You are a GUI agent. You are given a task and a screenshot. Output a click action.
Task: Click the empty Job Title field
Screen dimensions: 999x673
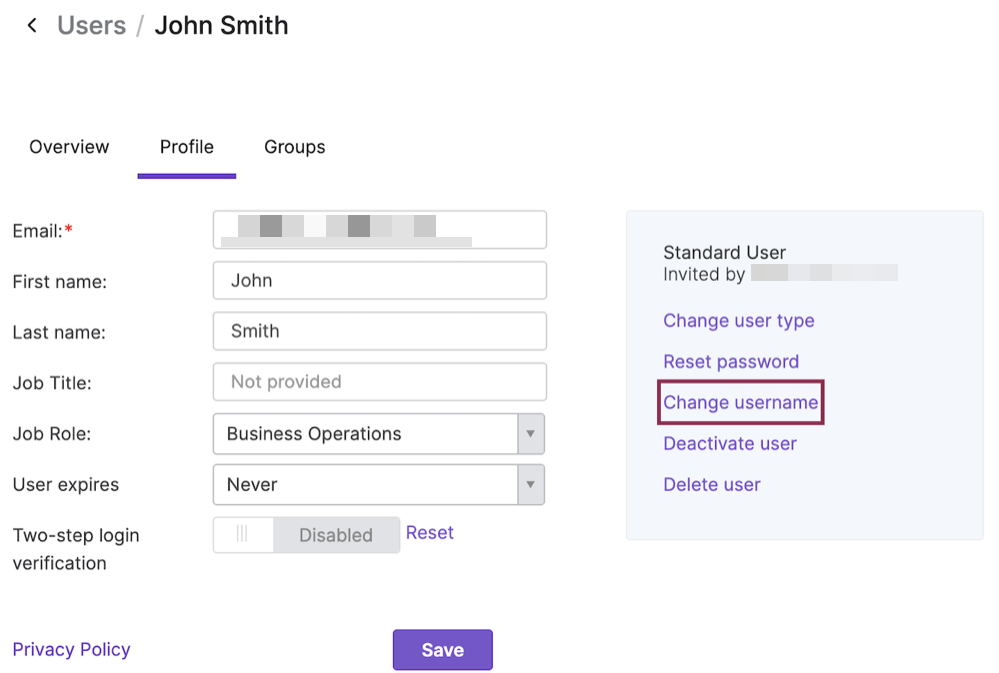378,382
